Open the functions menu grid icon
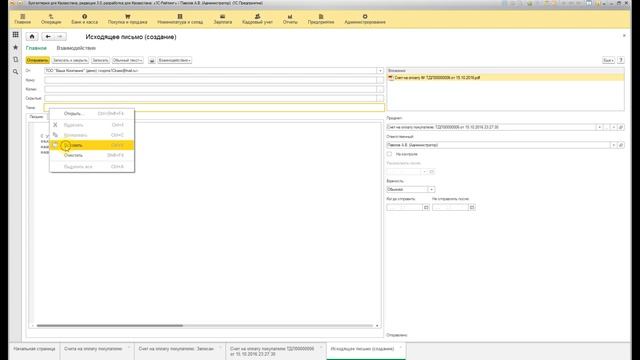This screenshot has height=360, width=640. pos(16,35)
